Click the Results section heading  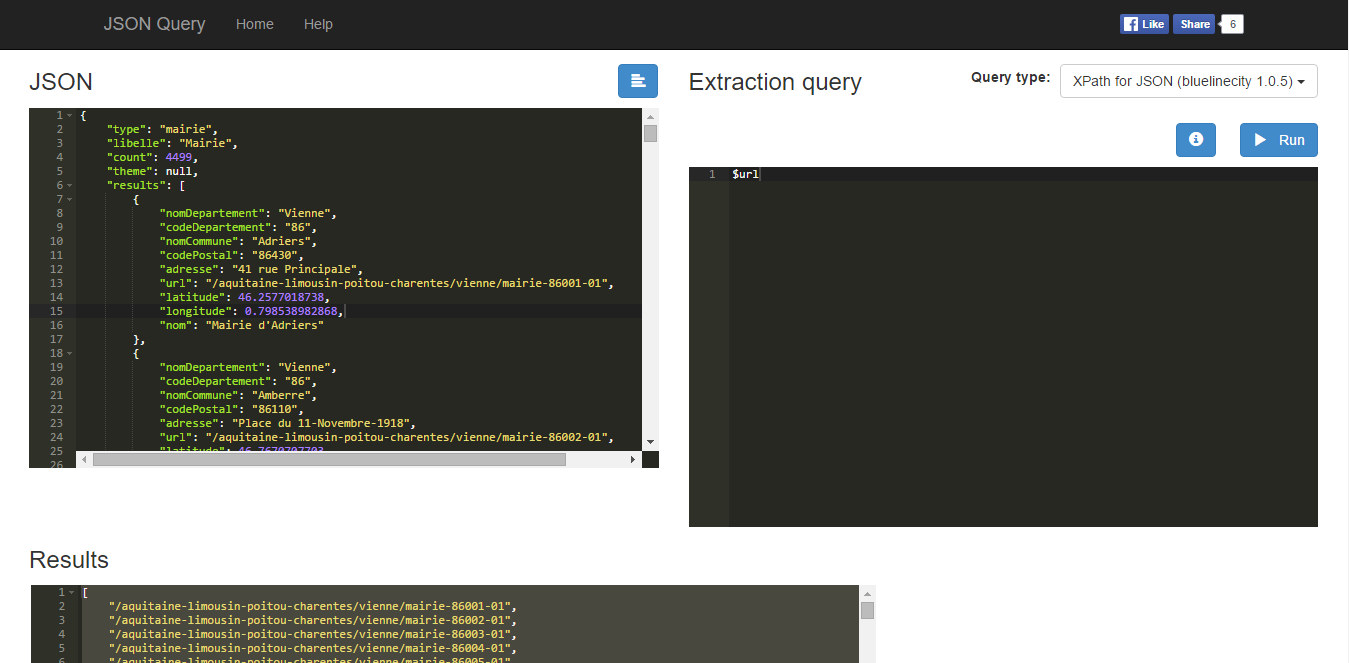(69, 559)
